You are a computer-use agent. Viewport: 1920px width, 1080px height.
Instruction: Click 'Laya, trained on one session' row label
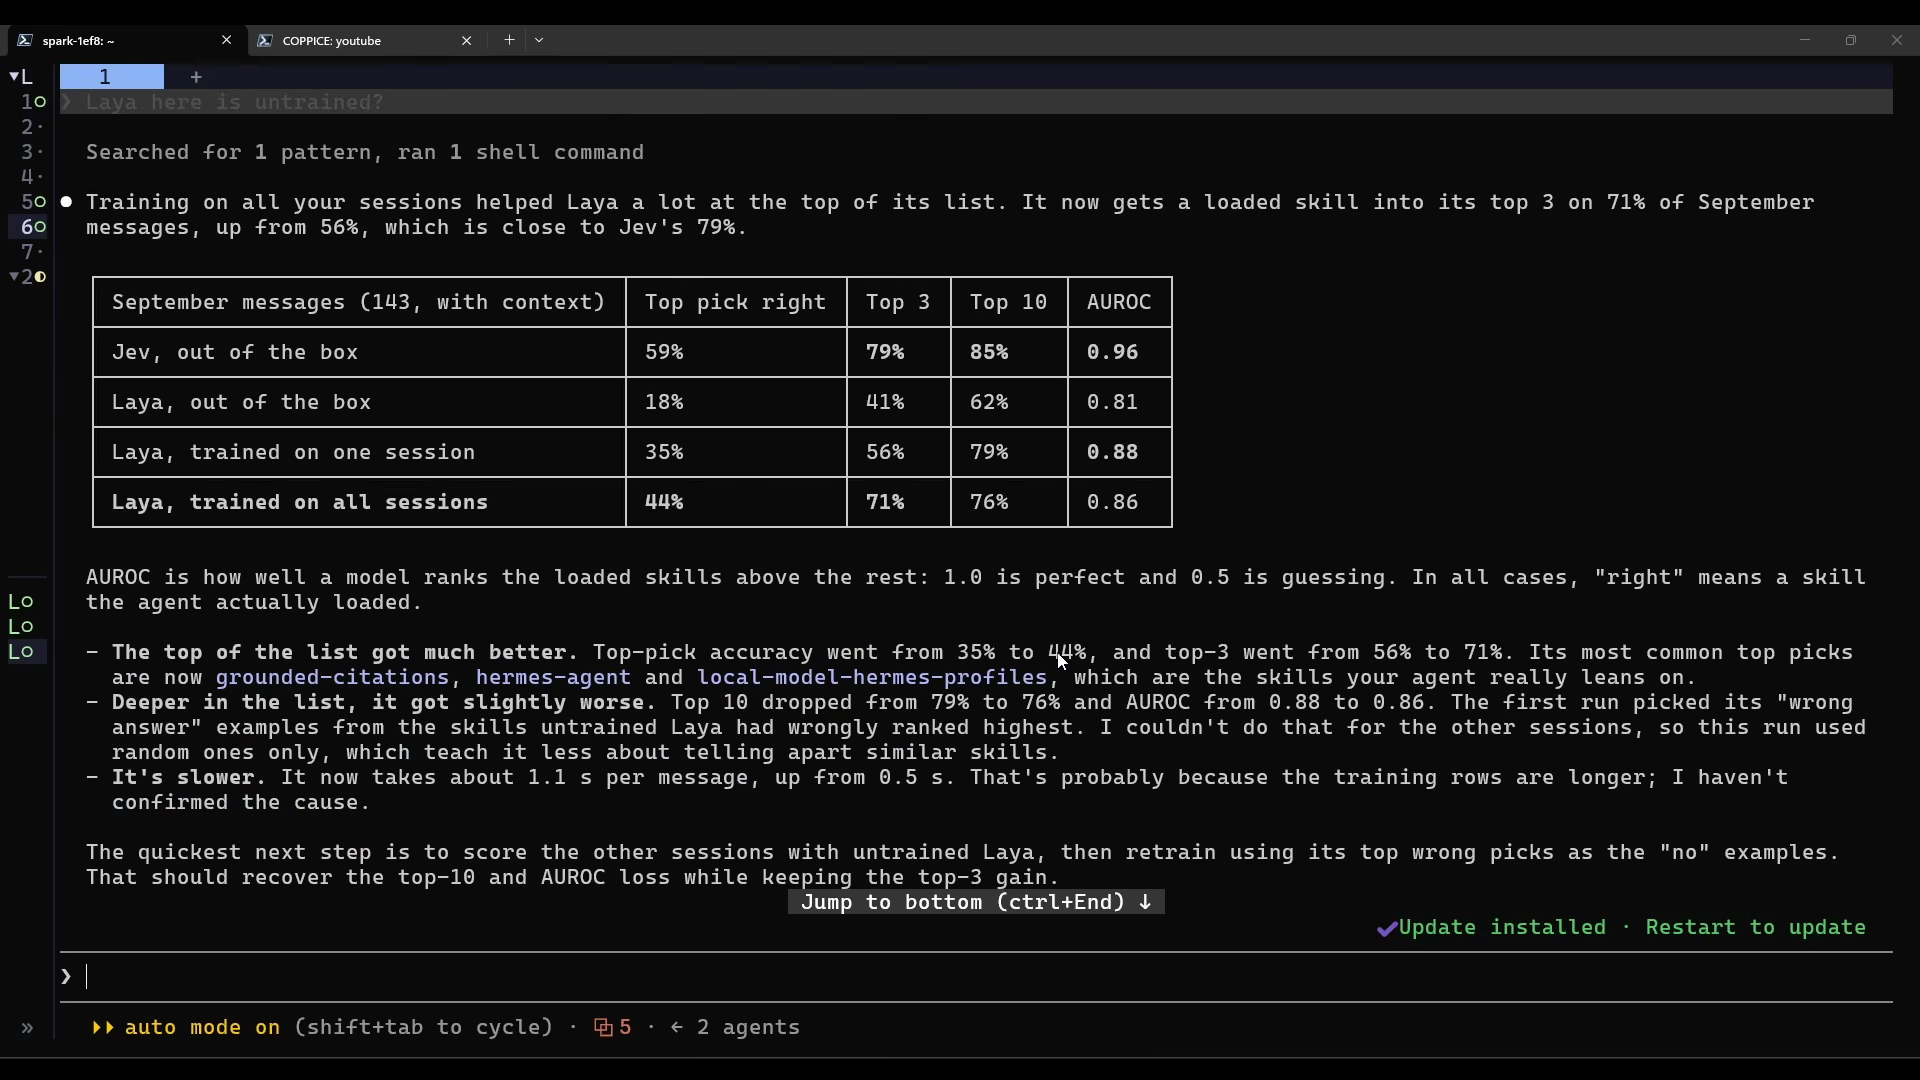pos(293,452)
